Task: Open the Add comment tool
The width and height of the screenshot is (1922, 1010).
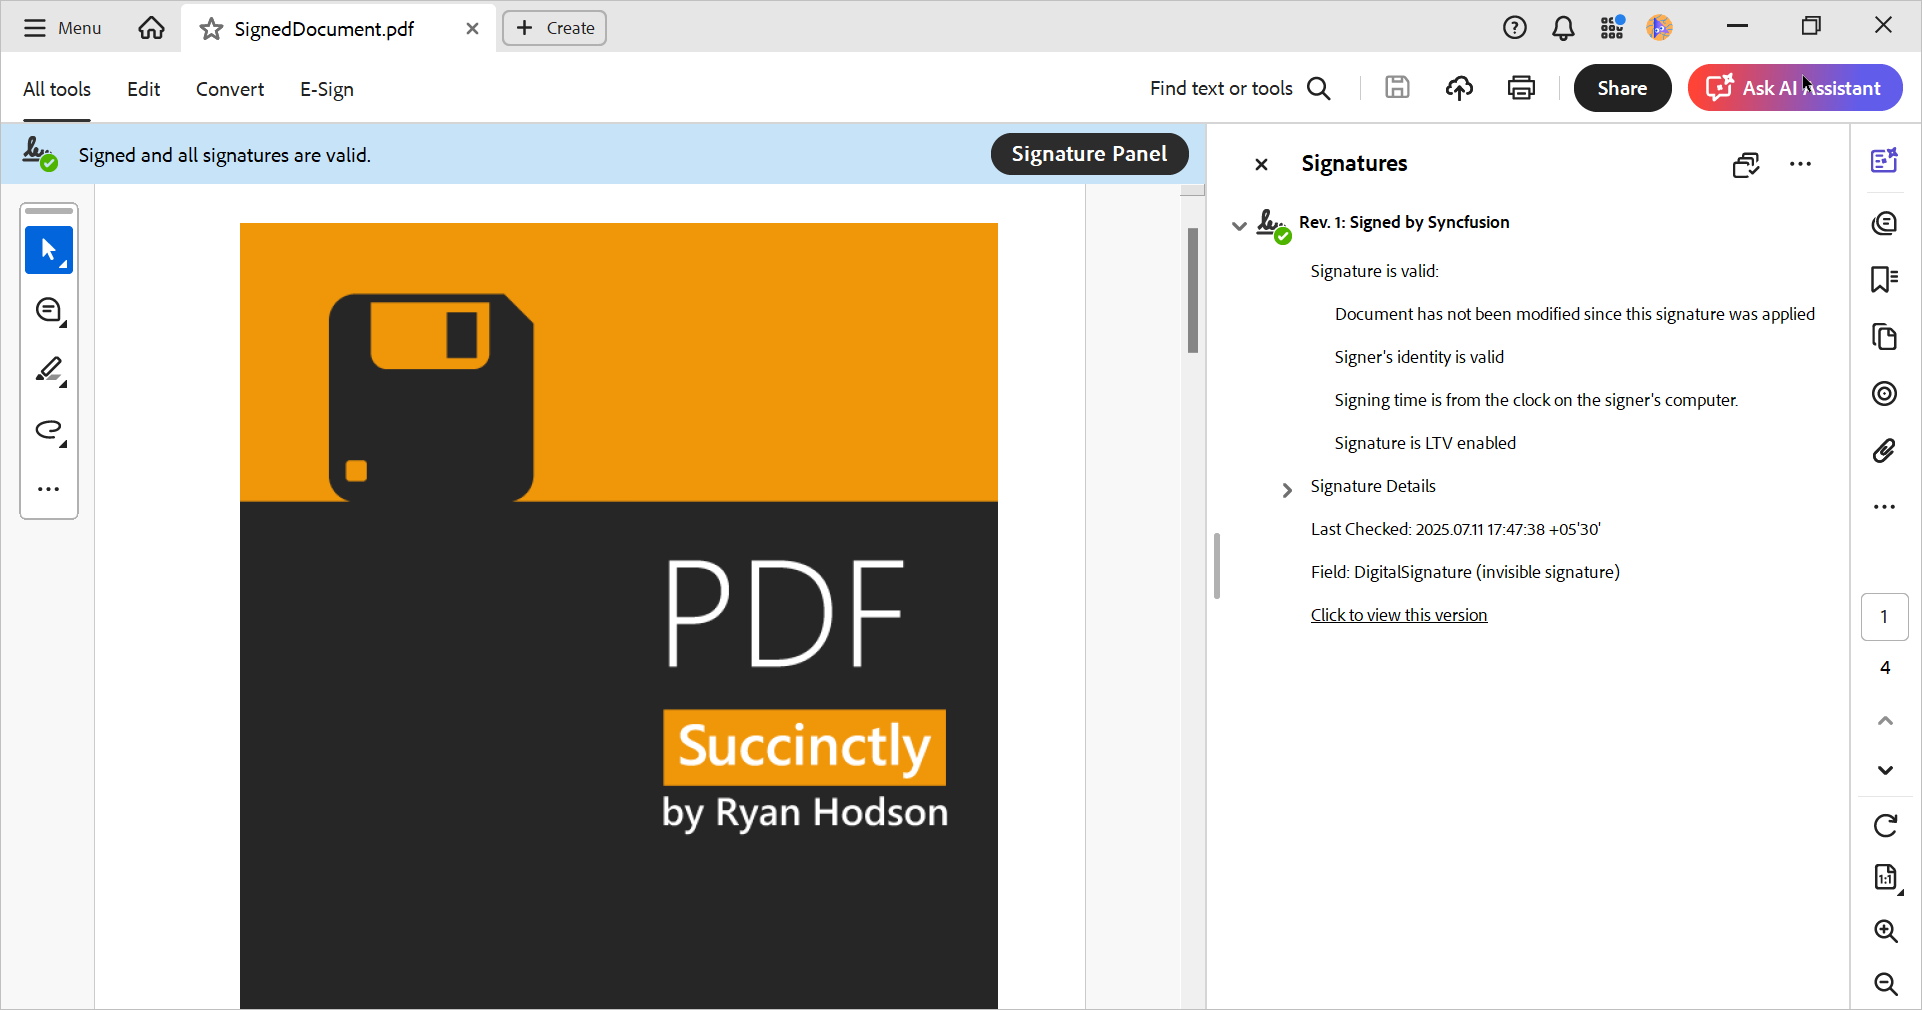Action: (48, 310)
